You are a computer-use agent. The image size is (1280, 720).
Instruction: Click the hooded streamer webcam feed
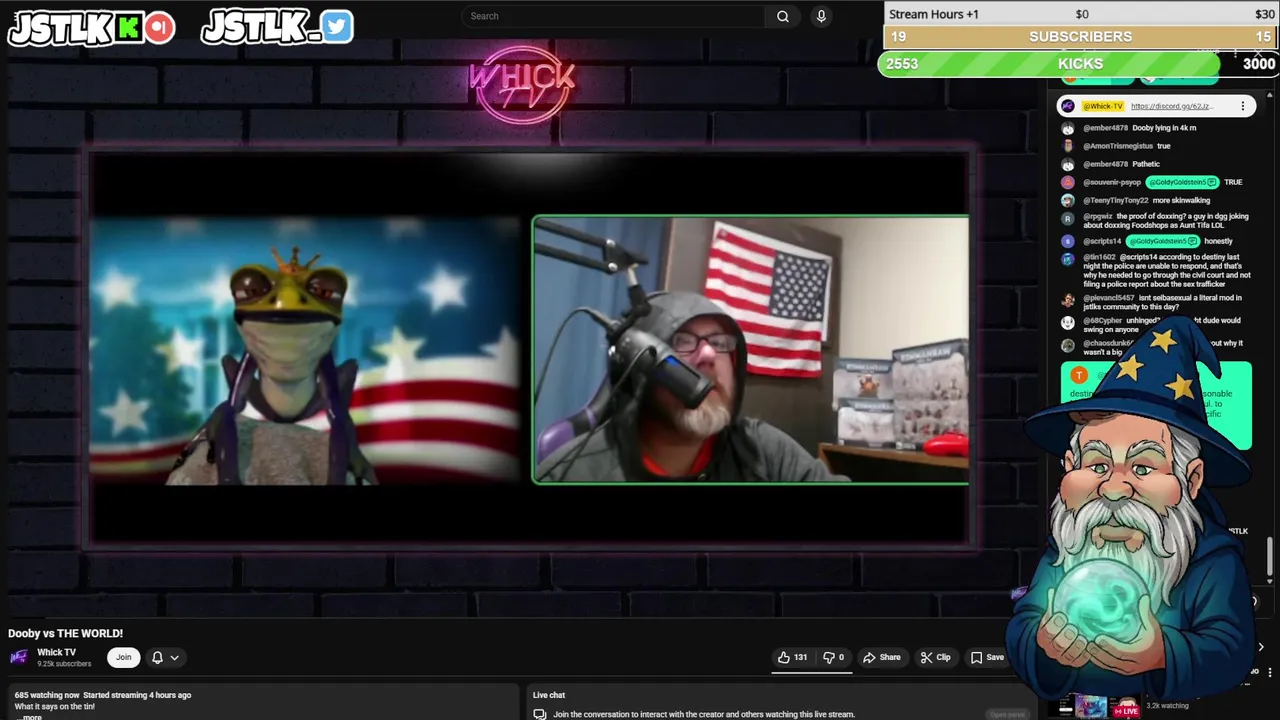pos(751,350)
